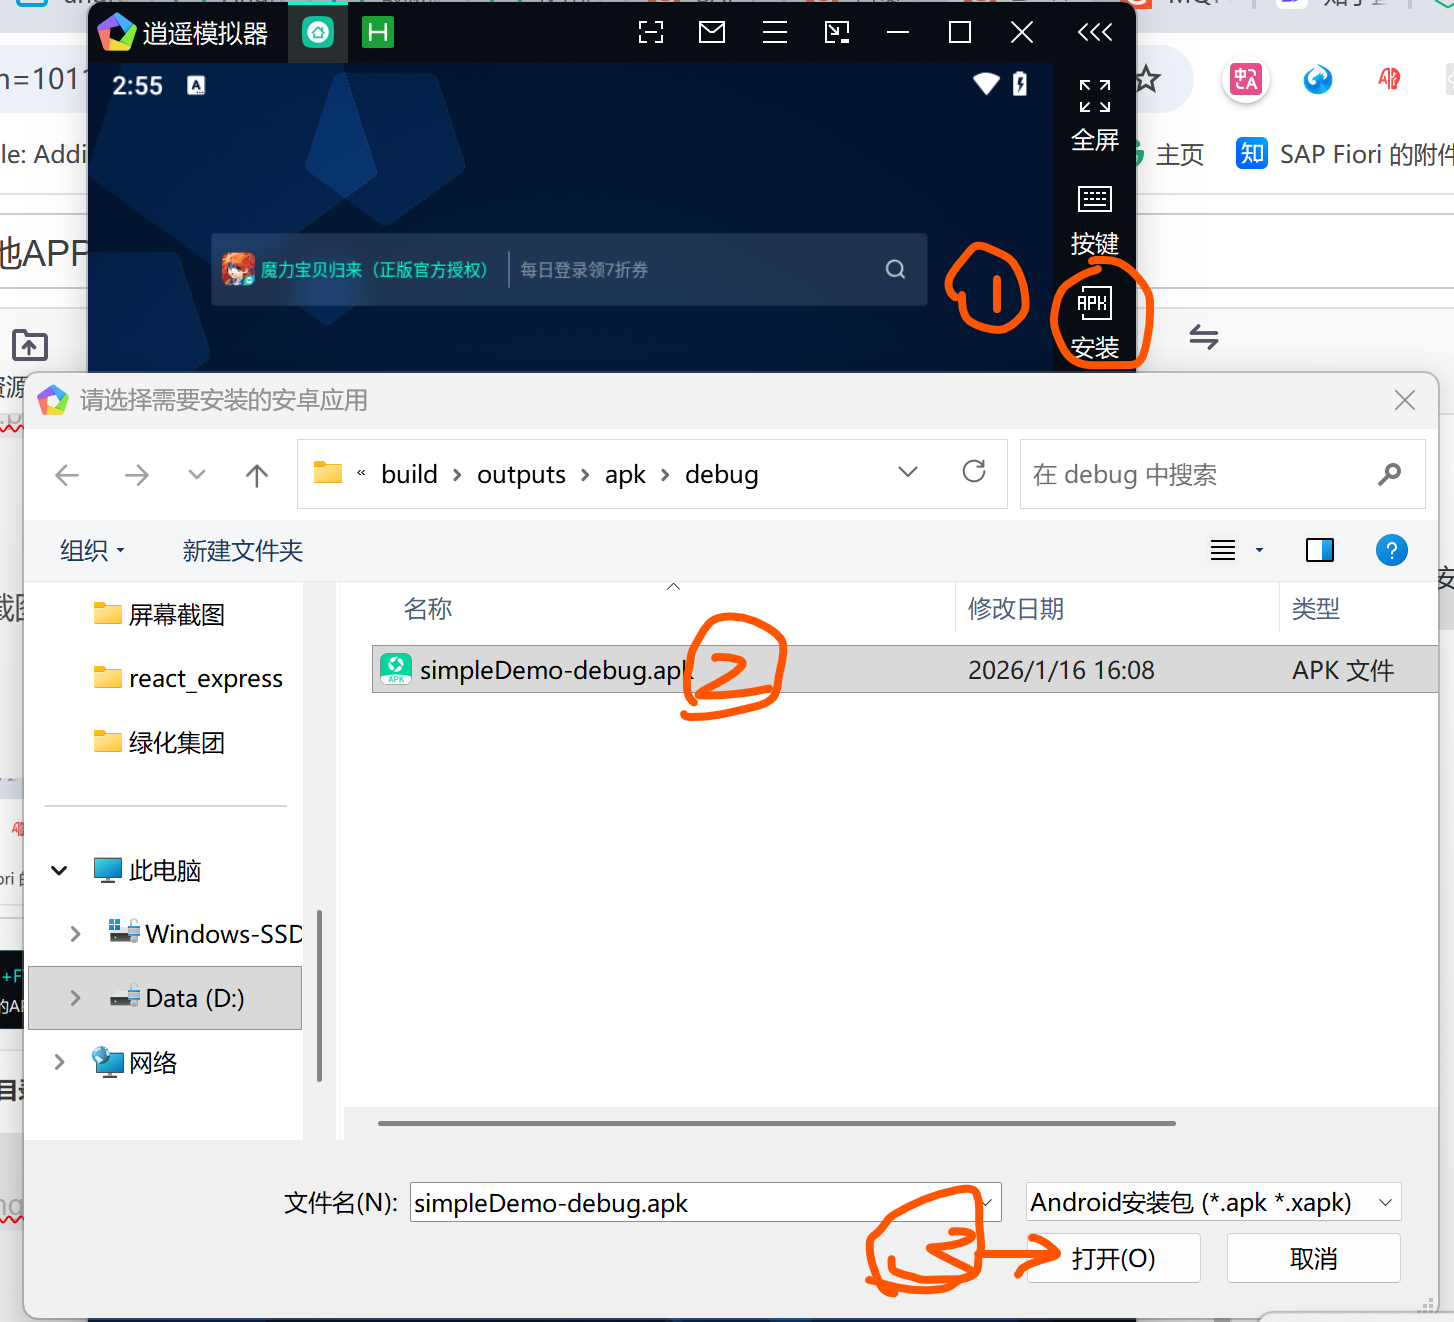Expand the Windows-SSD drive node
The image size is (1454, 1322).
click(x=75, y=934)
